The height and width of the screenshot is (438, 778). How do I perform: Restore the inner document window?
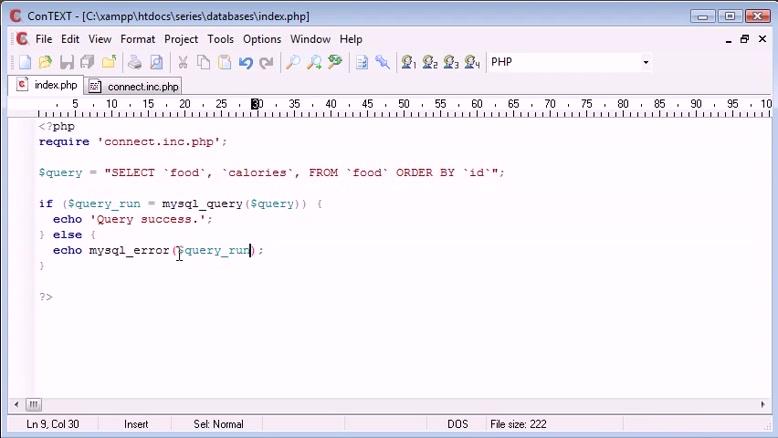pyautogui.click(x=745, y=39)
